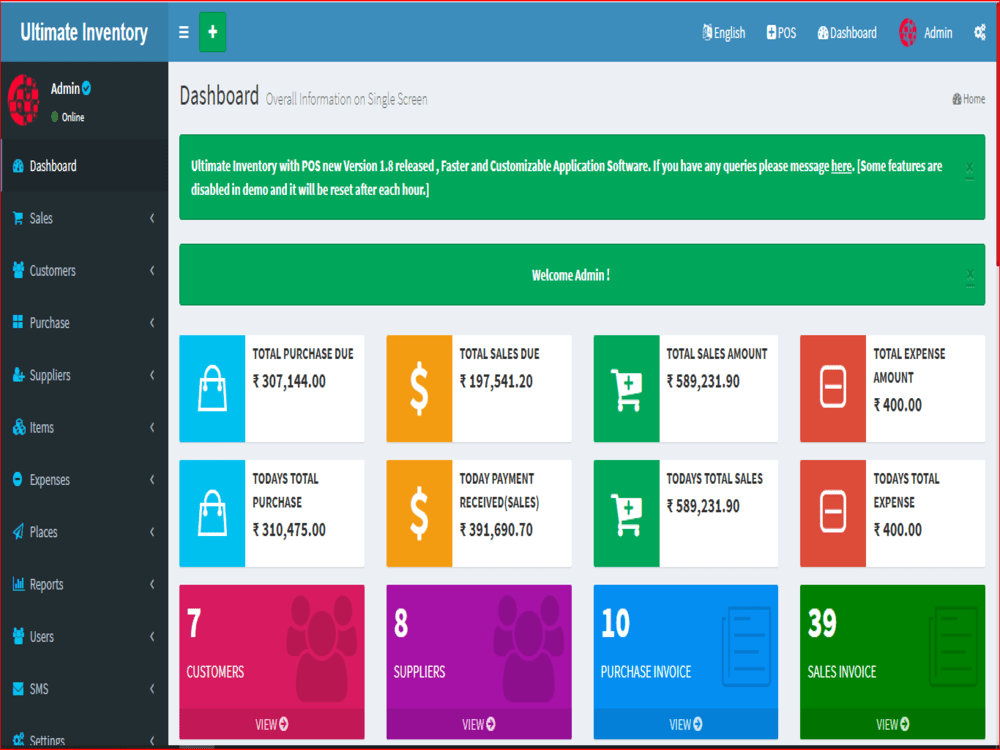Screen dimensions: 1000x750
Task: Dismiss the Welcome Admin message
Action: (x=969, y=275)
